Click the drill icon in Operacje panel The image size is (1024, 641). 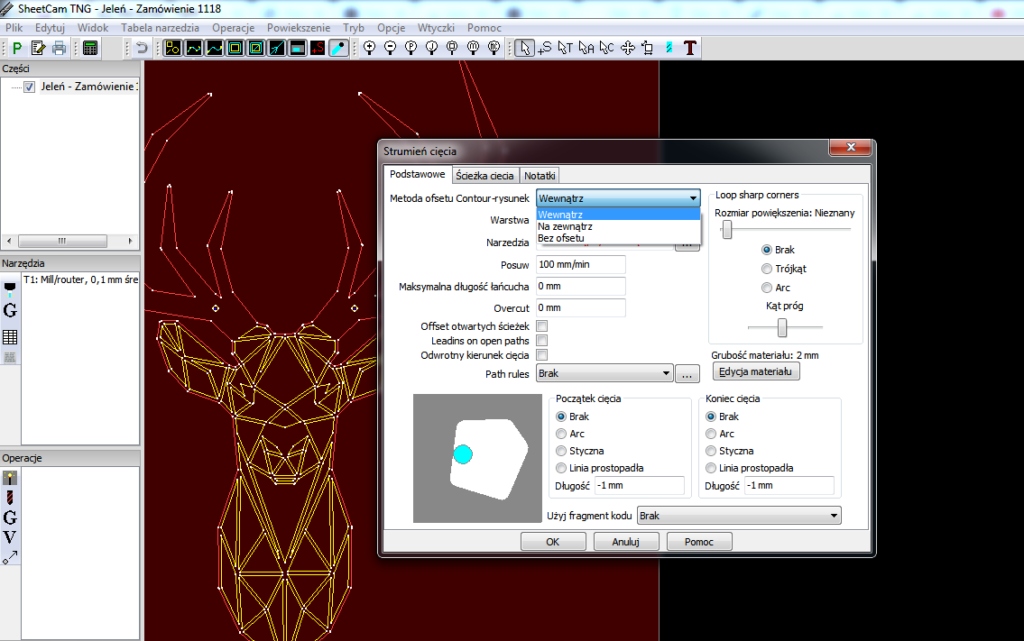point(10,497)
